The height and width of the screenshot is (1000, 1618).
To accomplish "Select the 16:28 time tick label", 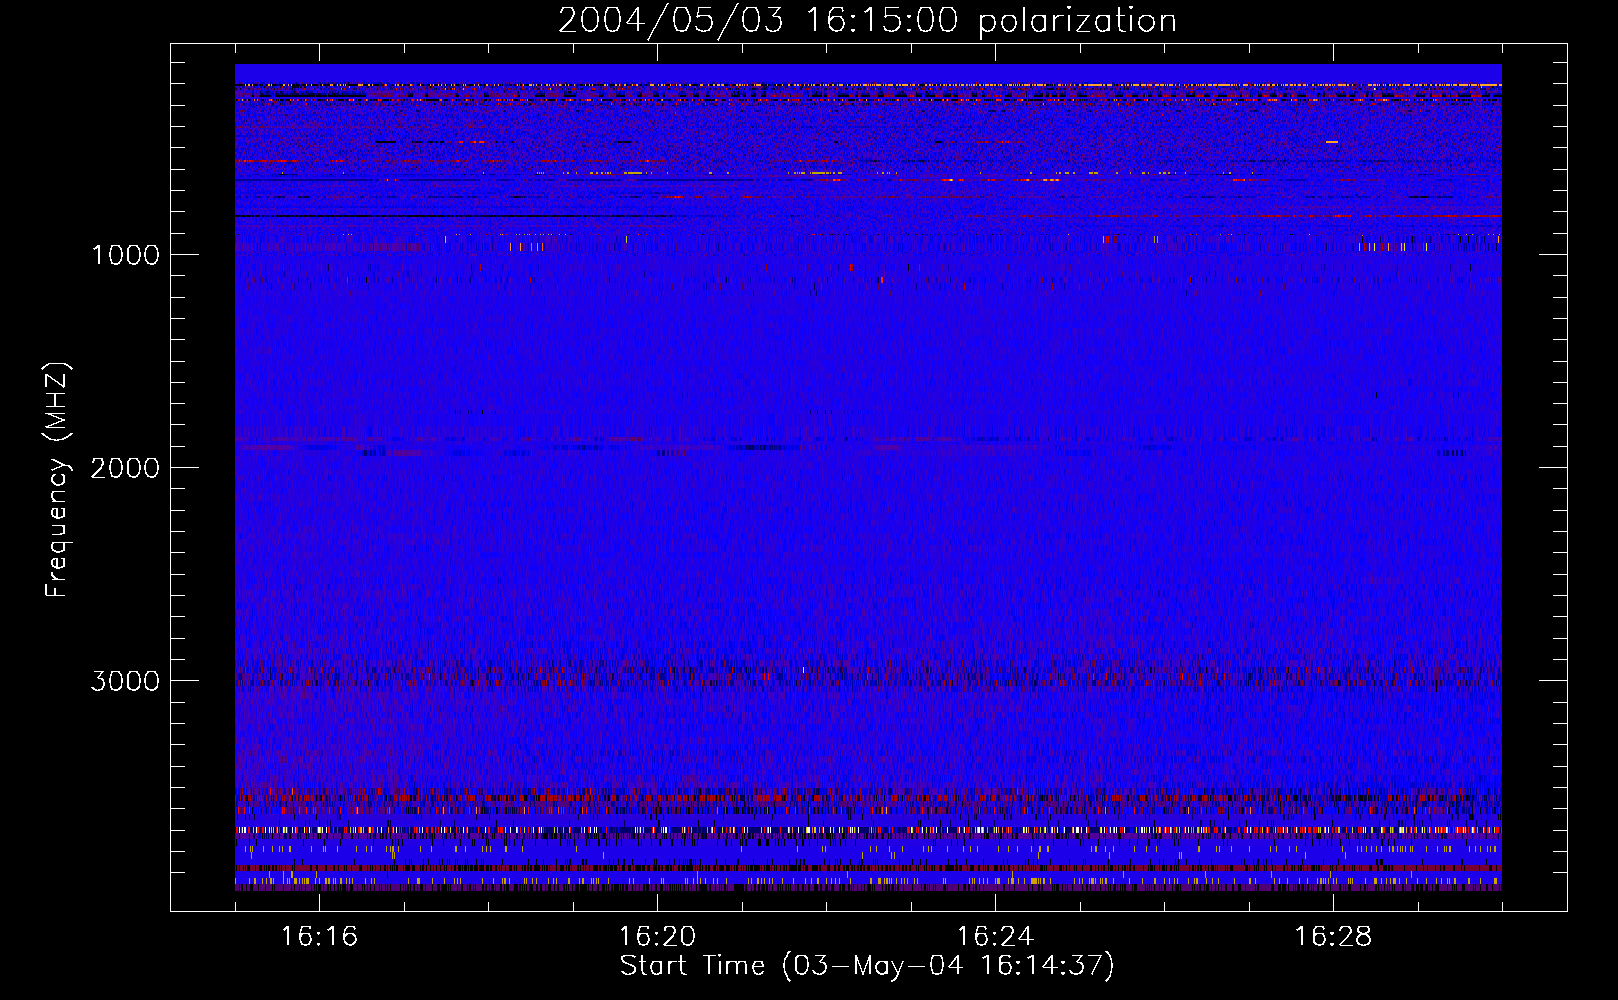I will [x=1333, y=937].
